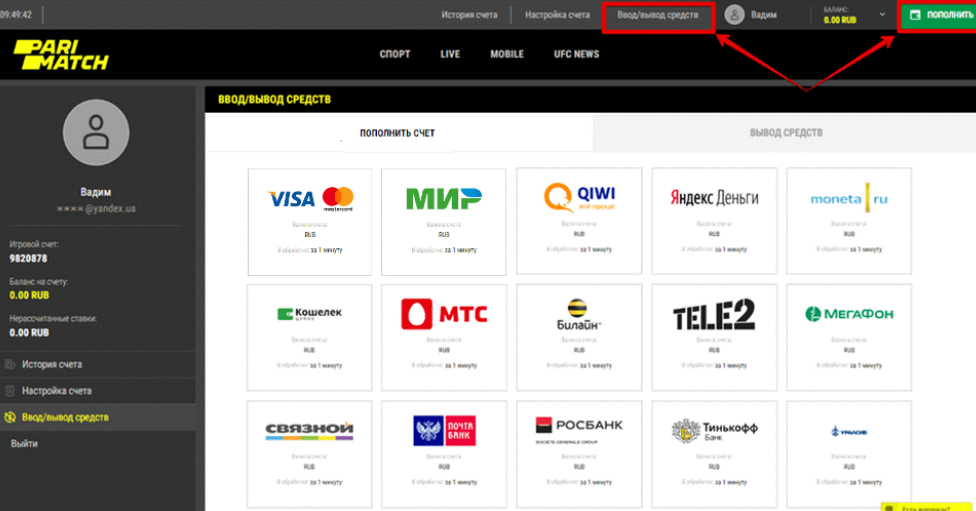Select Связной payment tile
The image size is (976, 511).
pos(309,454)
